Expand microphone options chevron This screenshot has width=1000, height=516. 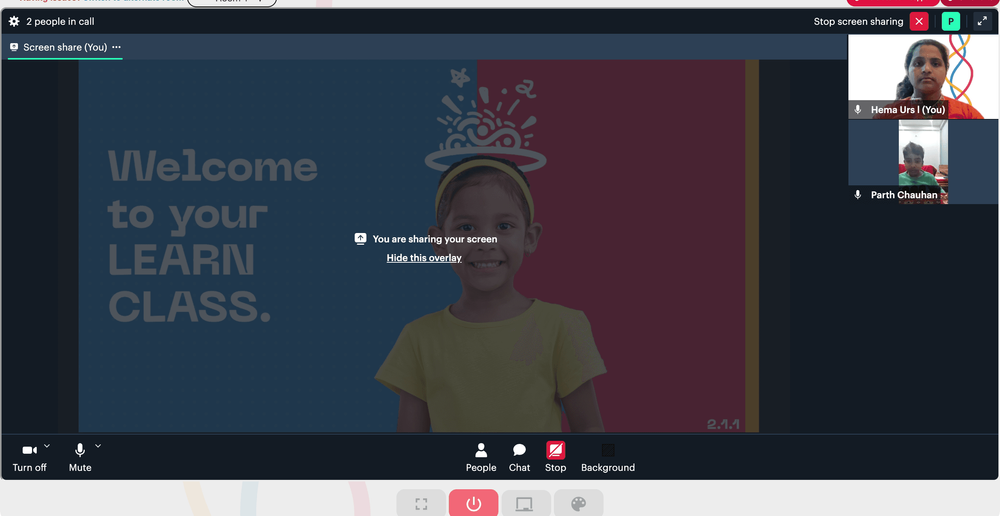pyautogui.click(x=98, y=446)
